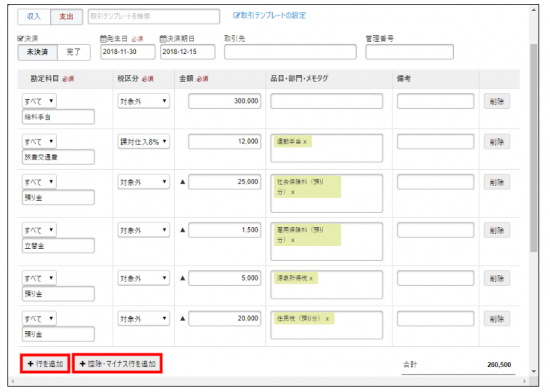This screenshot has height=392, width=550.
Task: Remove 雇用保険料（預り分）tag via x
Action: (x=293, y=240)
